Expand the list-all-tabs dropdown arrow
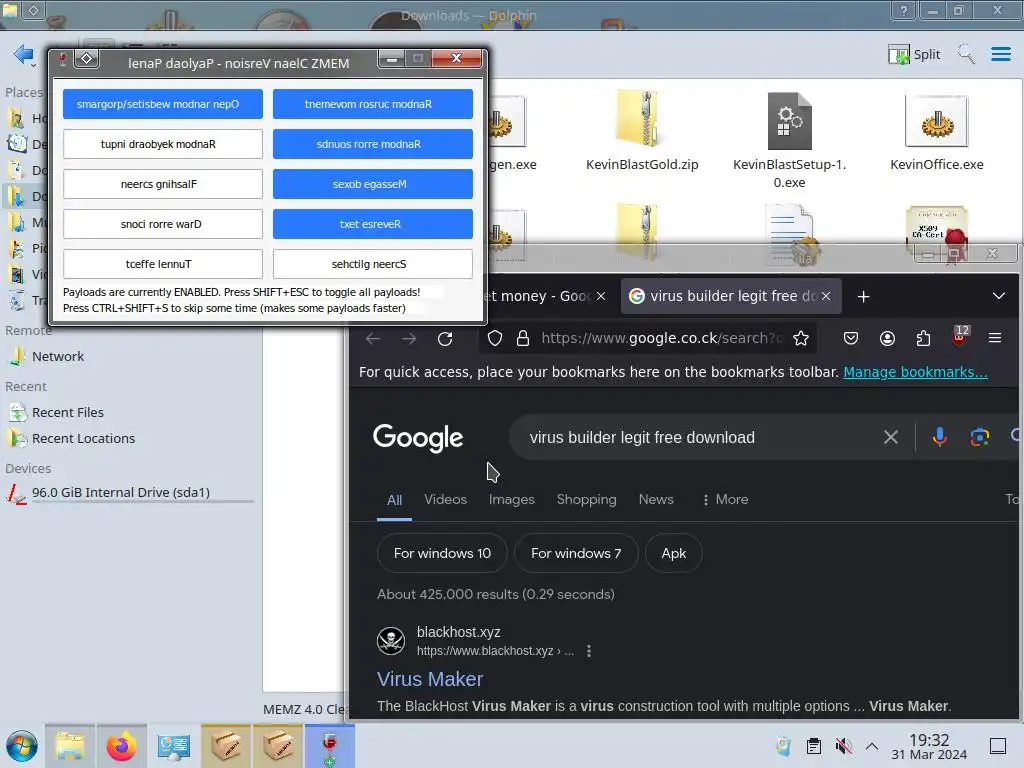Image resolution: width=1024 pixels, height=768 pixels. (999, 296)
